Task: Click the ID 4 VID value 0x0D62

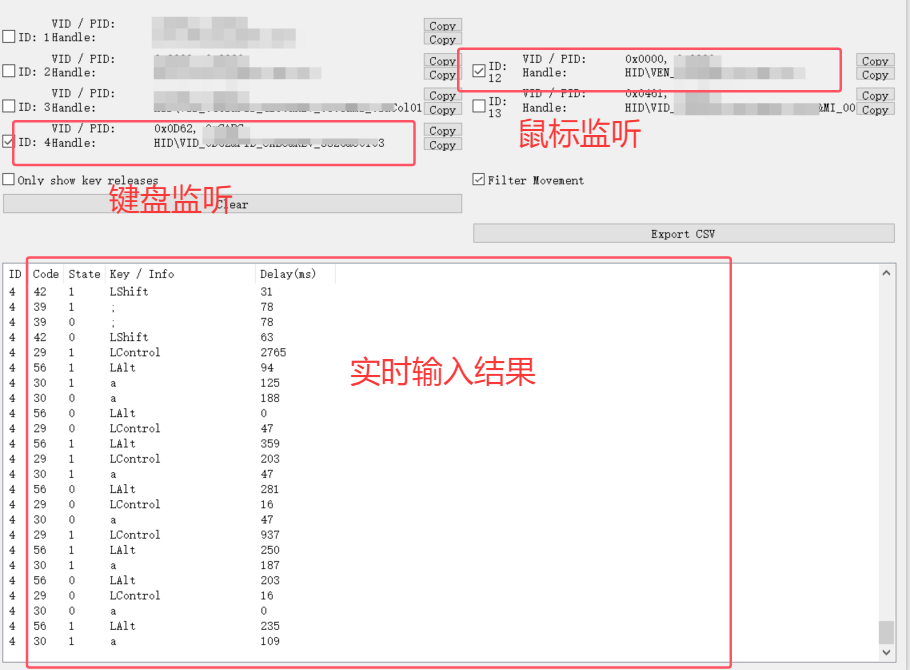Action: coord(175,128)
